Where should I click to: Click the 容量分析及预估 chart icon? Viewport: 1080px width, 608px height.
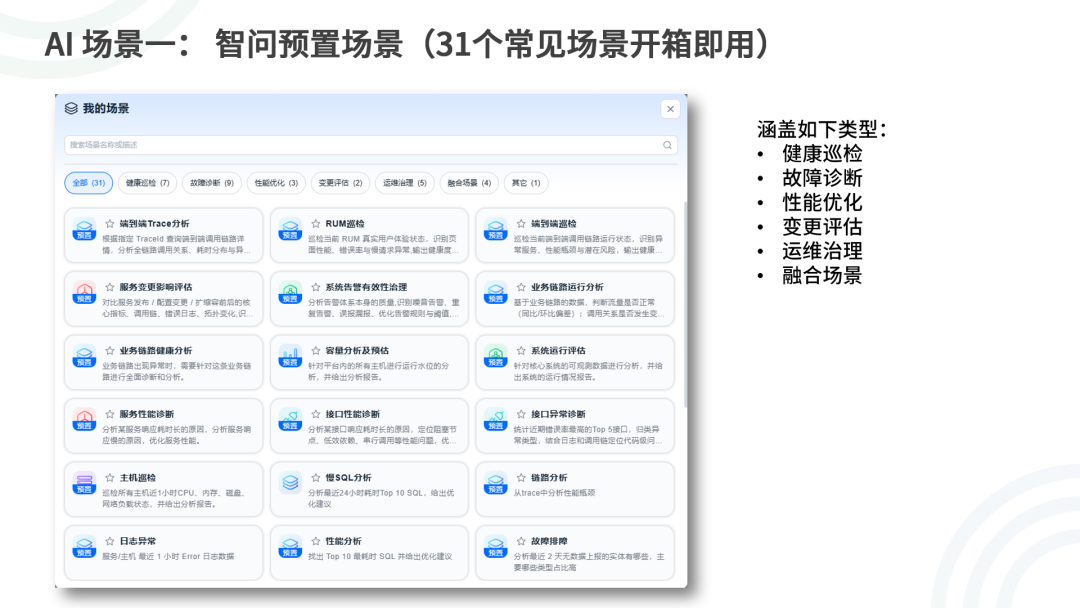(x=290, y=356)
